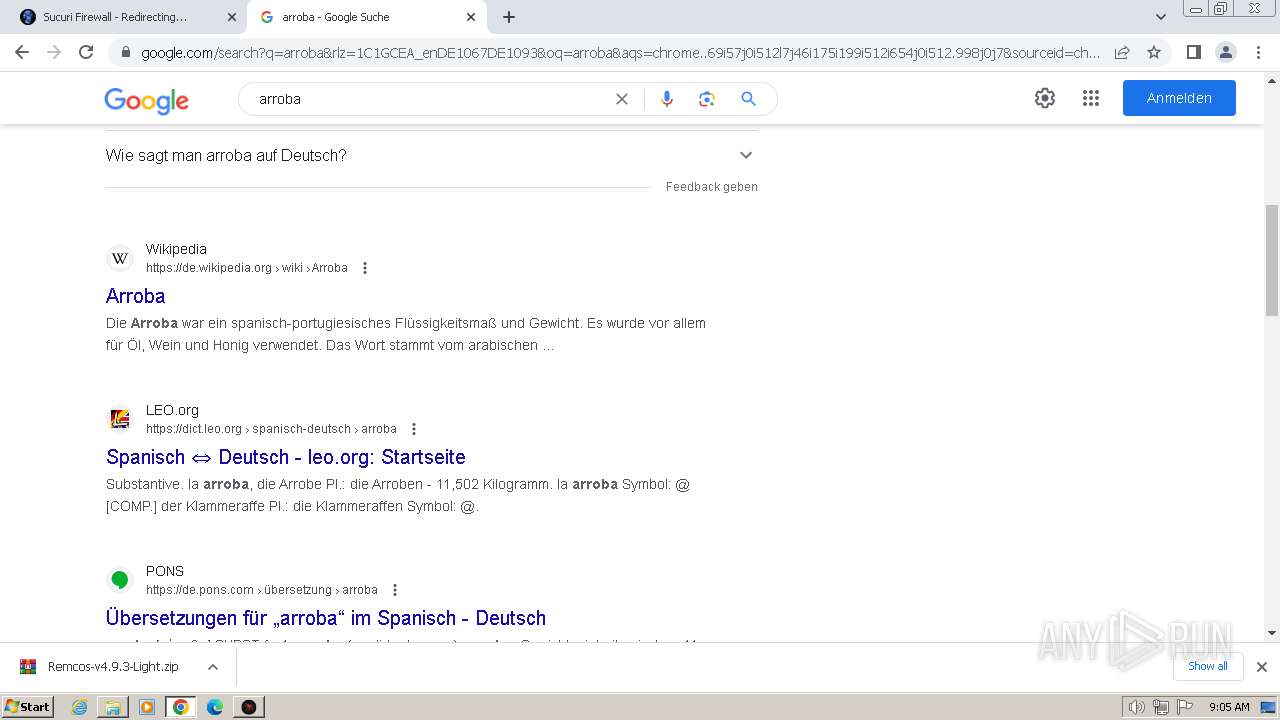
Task: Open Wikipedia result title Arroba
Action: click(136, 296)
